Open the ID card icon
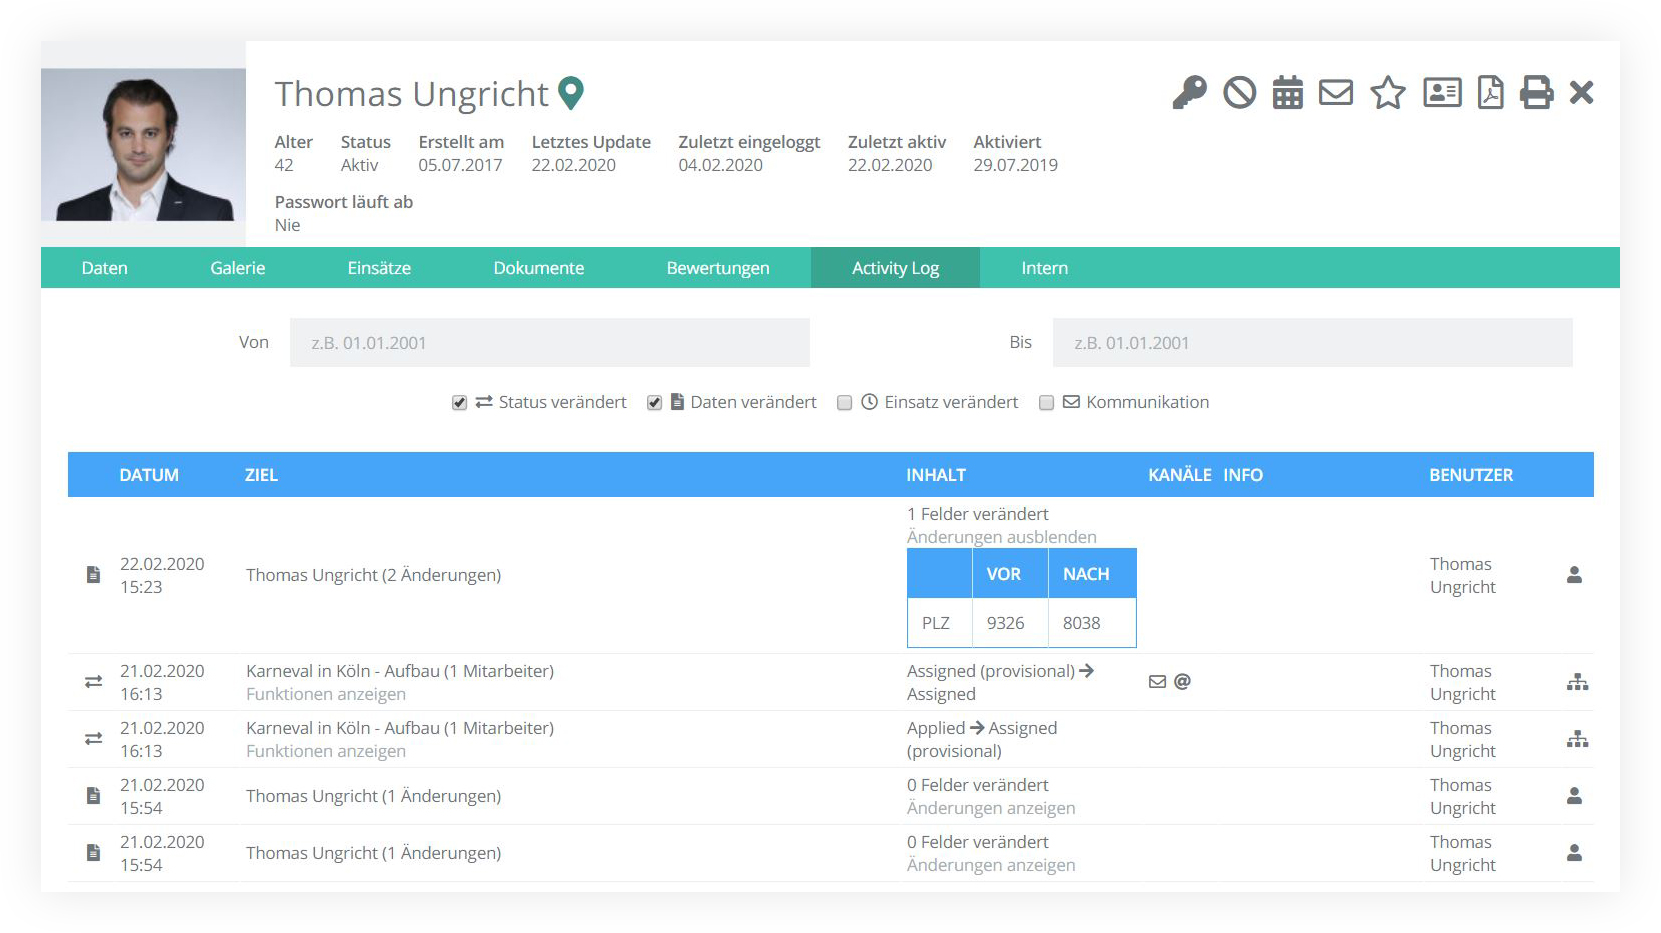This screenshot has width=1661, height=933. (1442, 93)
